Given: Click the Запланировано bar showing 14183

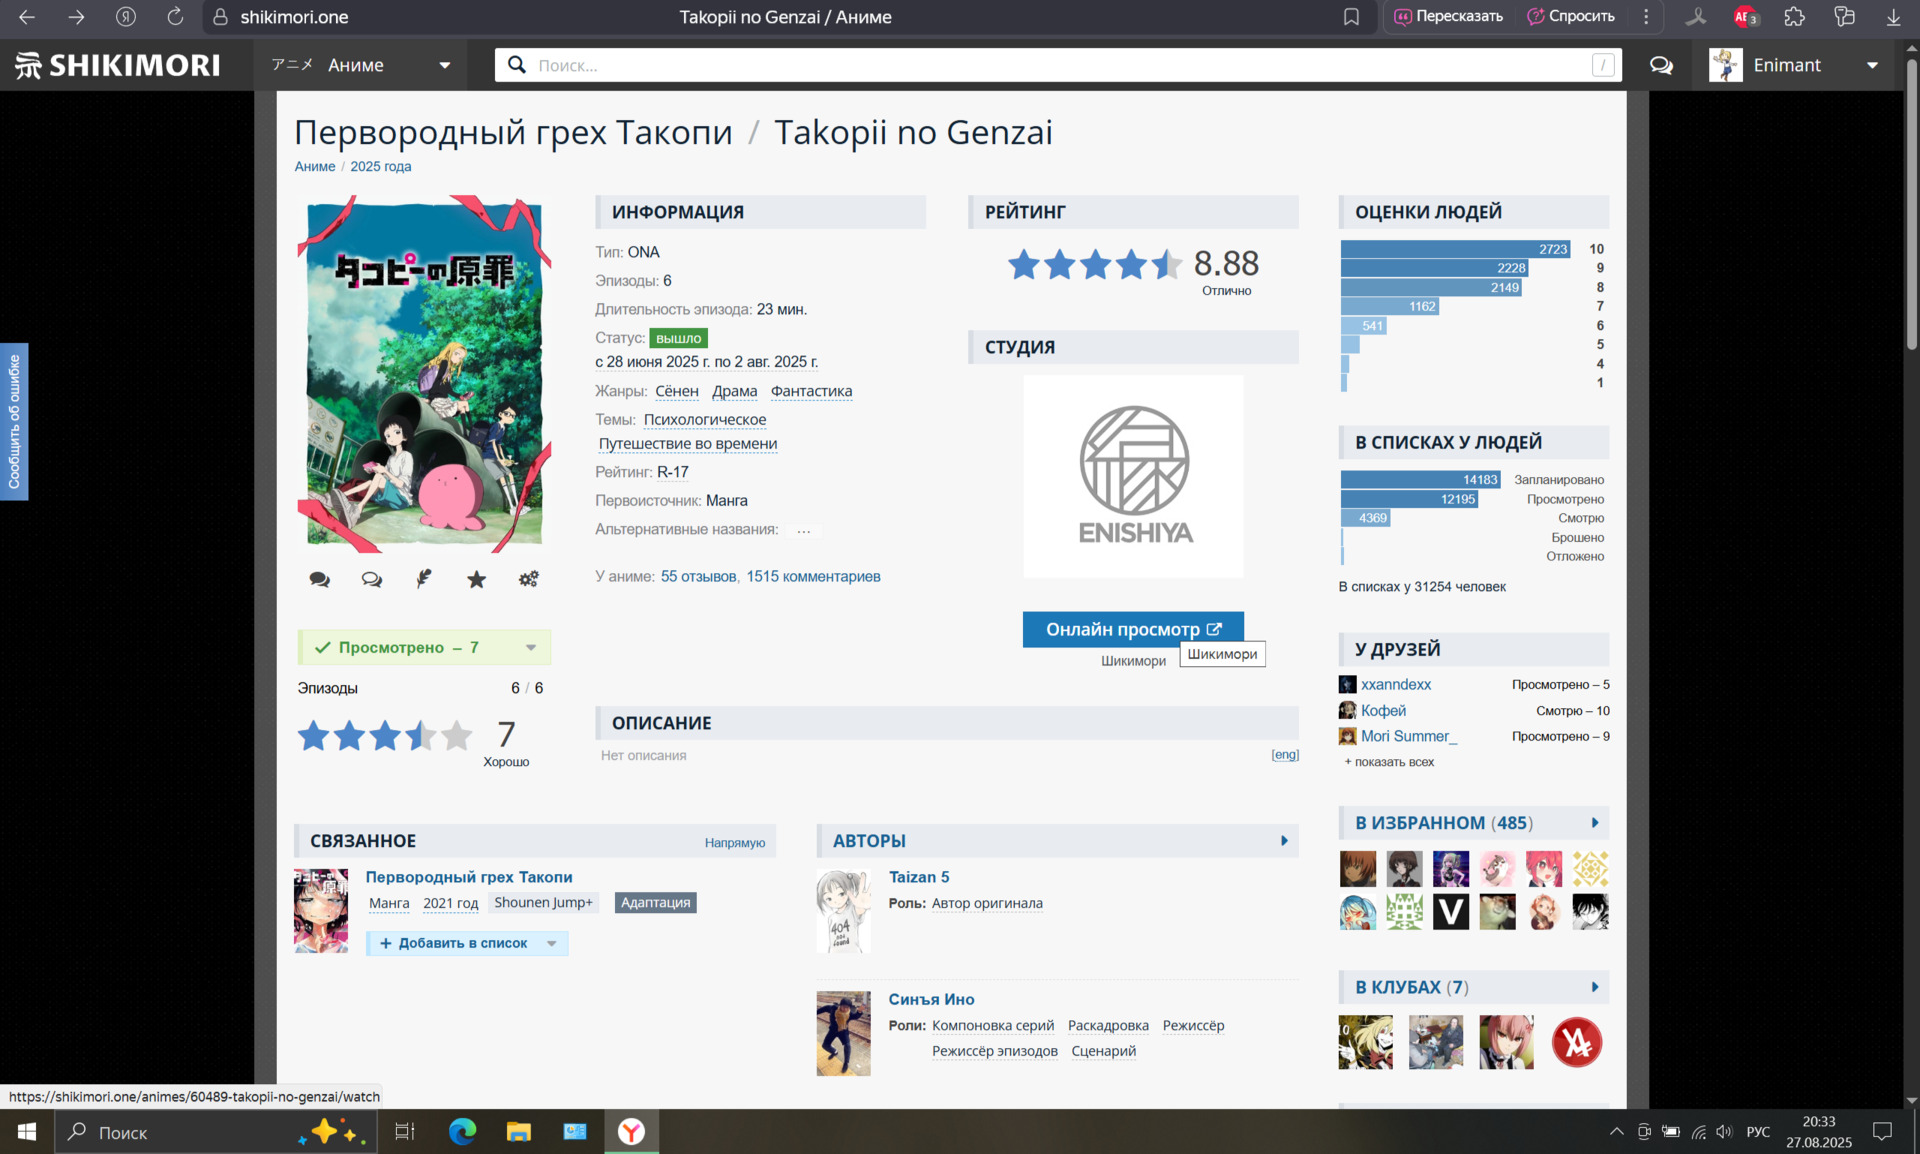Looking at the screenshot, I should [1420, 480].
